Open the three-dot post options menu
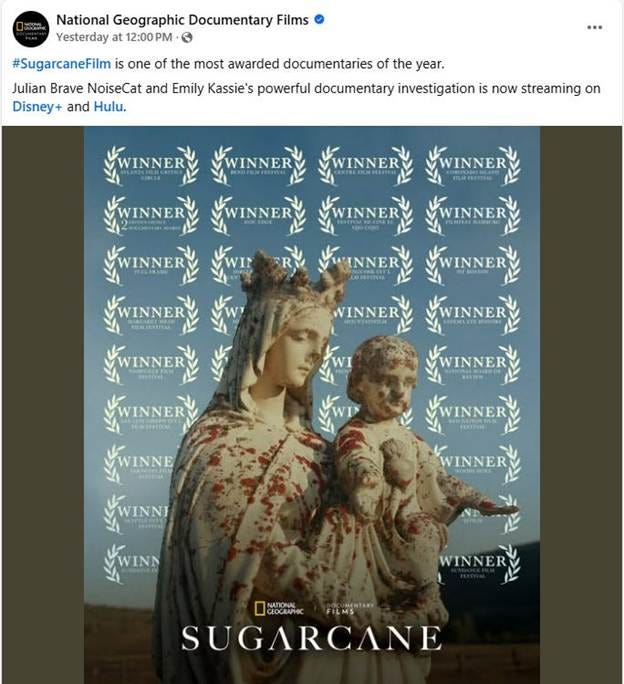The height and width of the screenshot is (684, 624). pyautogui.click(x=594, y=27)
